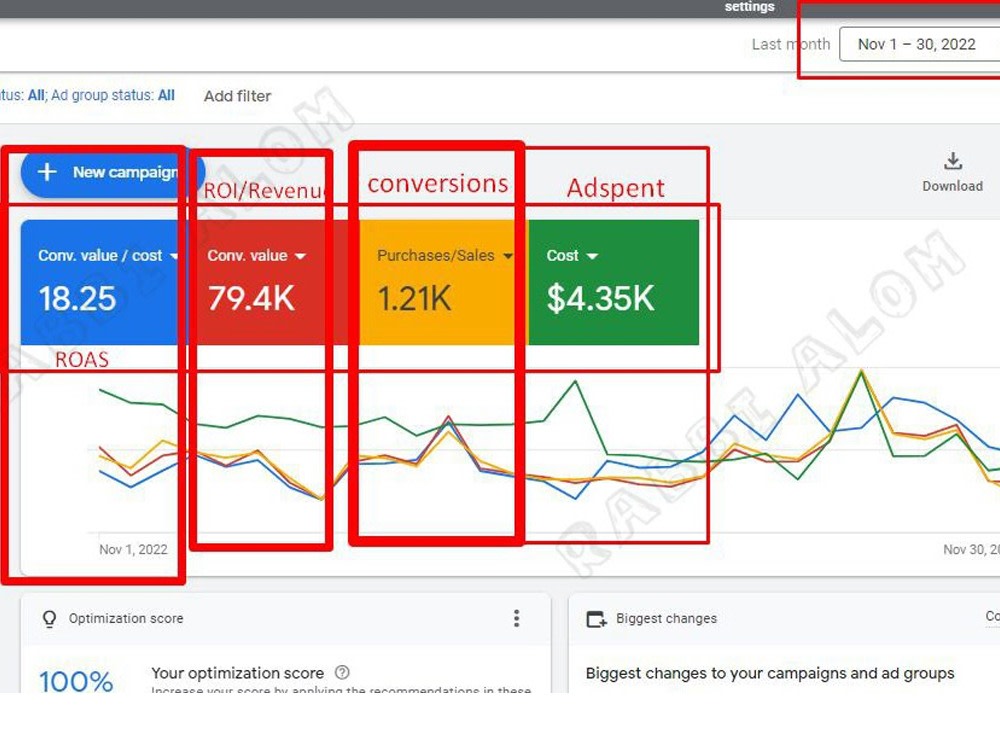Click the Biggest changes heading
The width and height of the screenshot is (1000, 750).
pos(666,619)
